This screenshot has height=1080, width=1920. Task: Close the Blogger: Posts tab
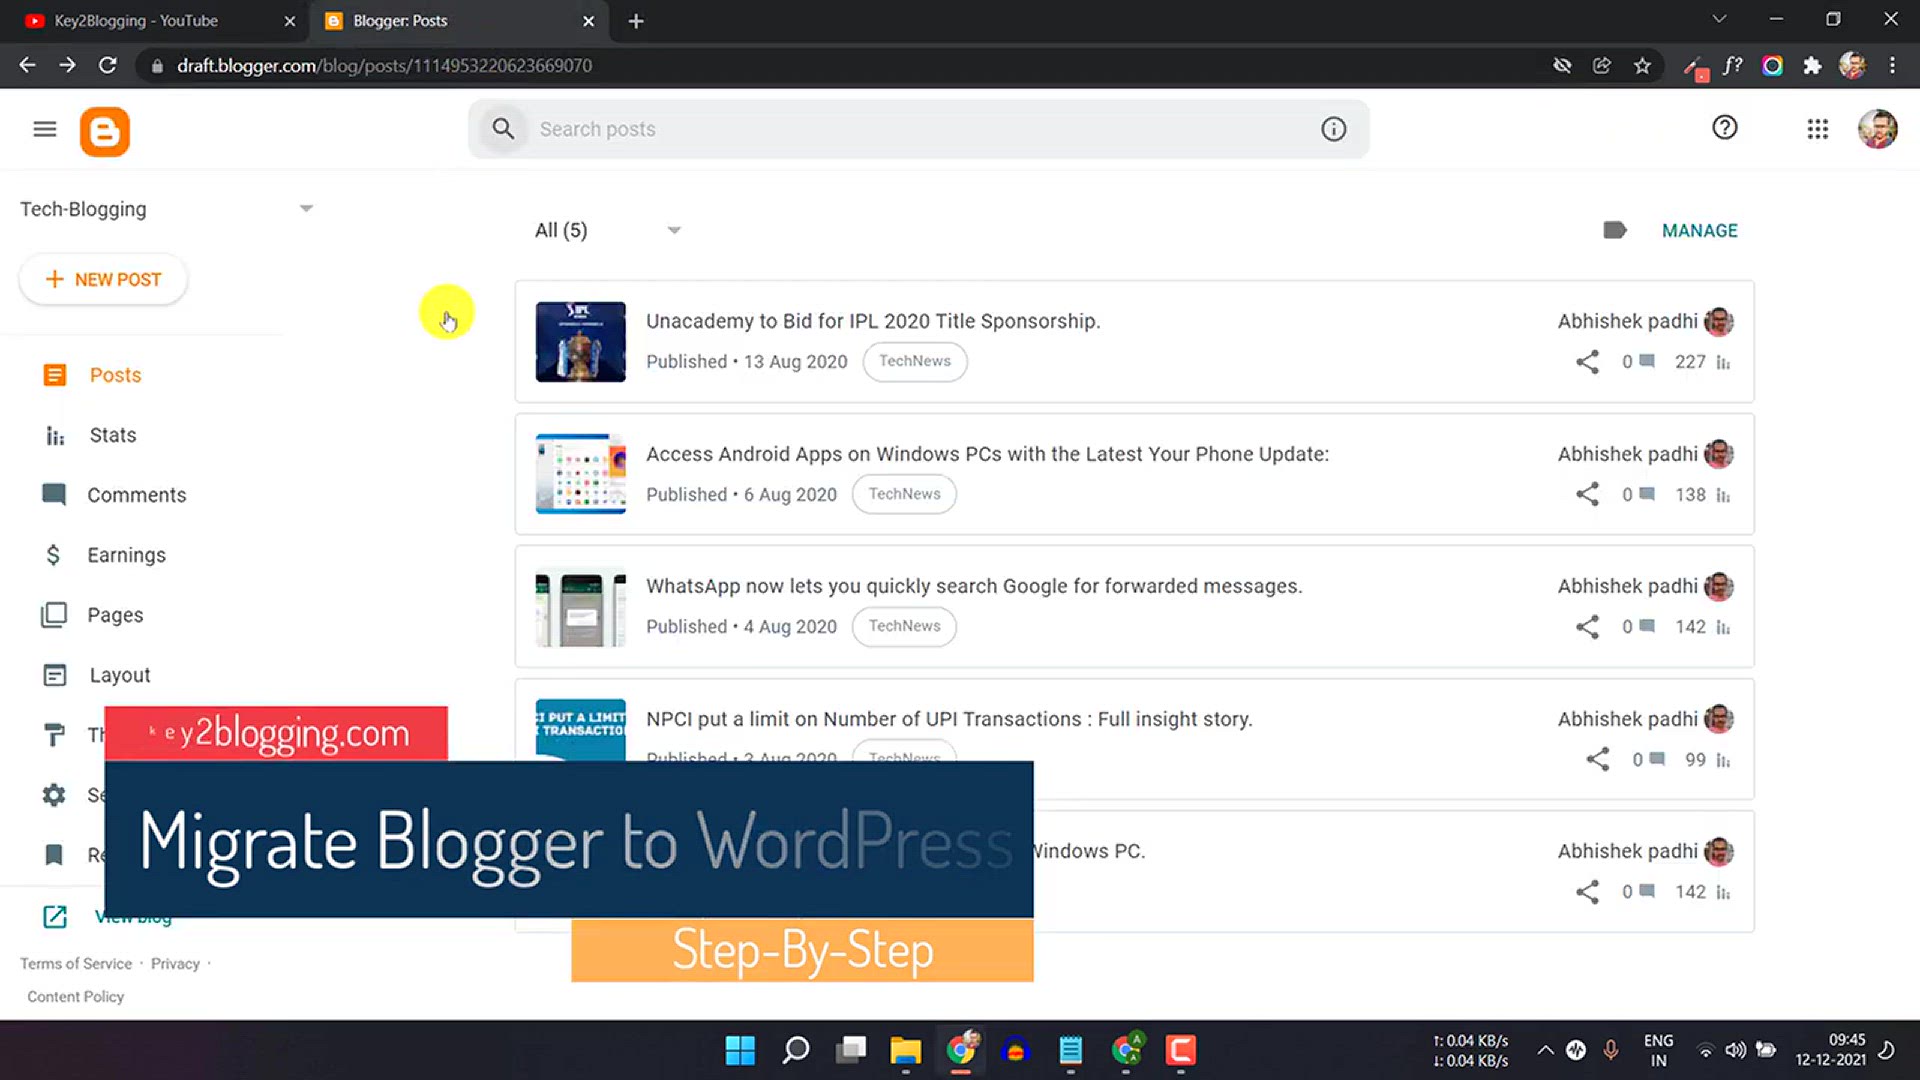point(588,21)
